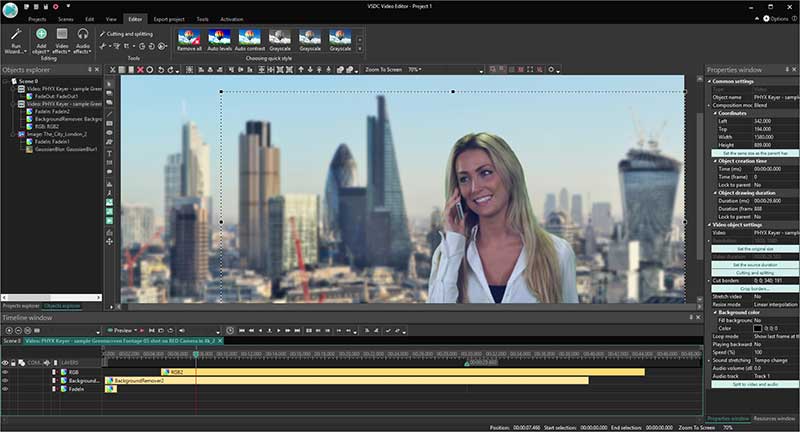Click the red record icon in title bar
The image size is (800, 432).
point(56,7)
